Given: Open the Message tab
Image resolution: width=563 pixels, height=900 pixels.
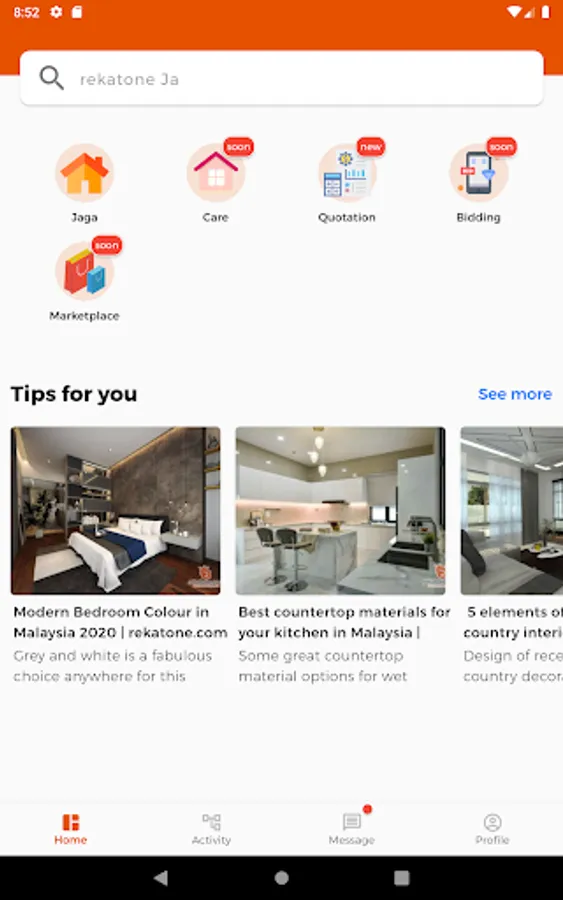Looking at the screenshot, I should point(352,829).
